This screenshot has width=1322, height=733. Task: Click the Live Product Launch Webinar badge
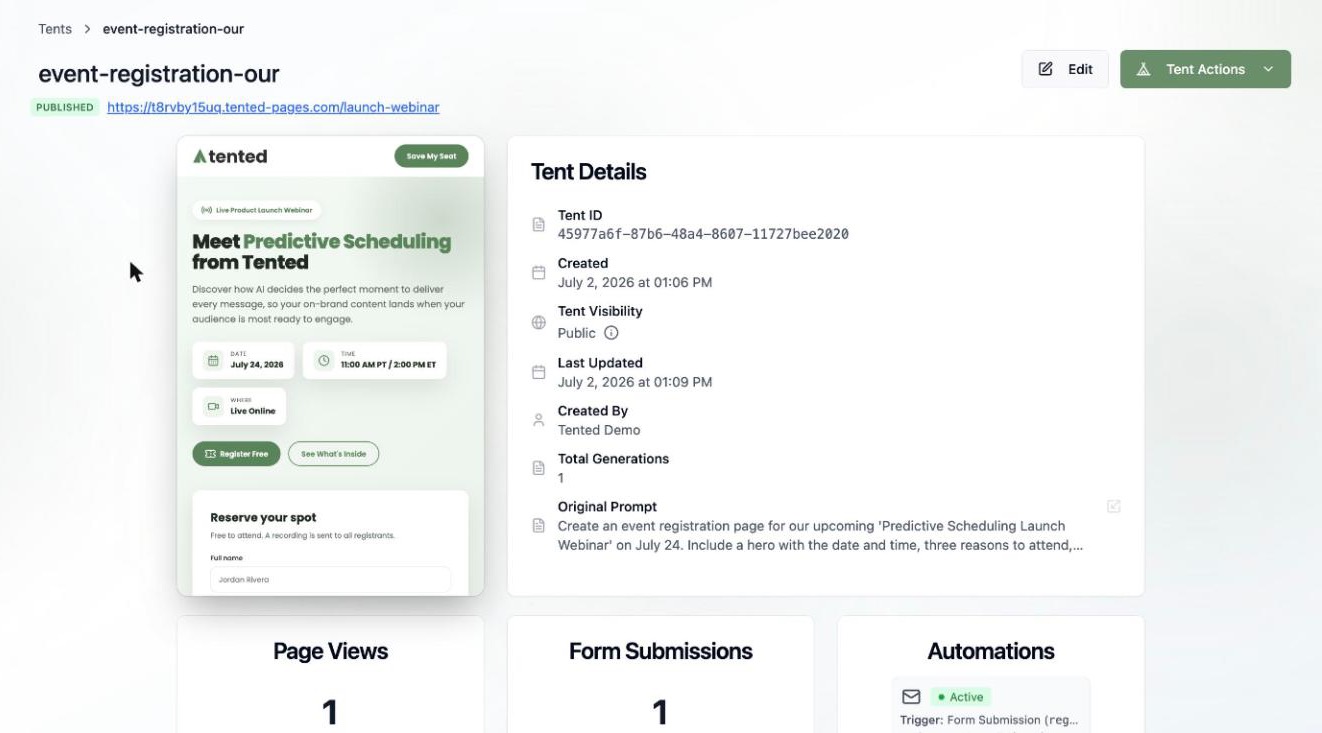[x=257, y=210]
